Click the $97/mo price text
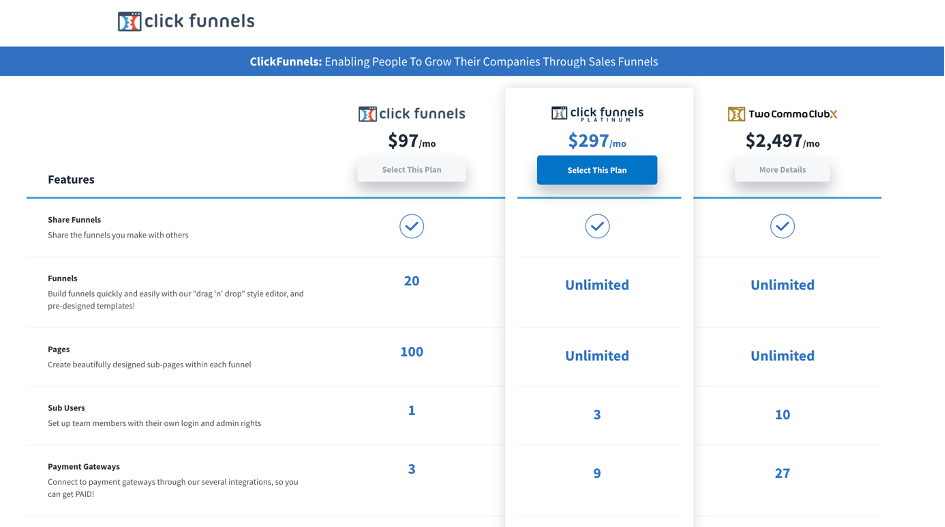Screen dimensions: 945x527 coord(412,141)
